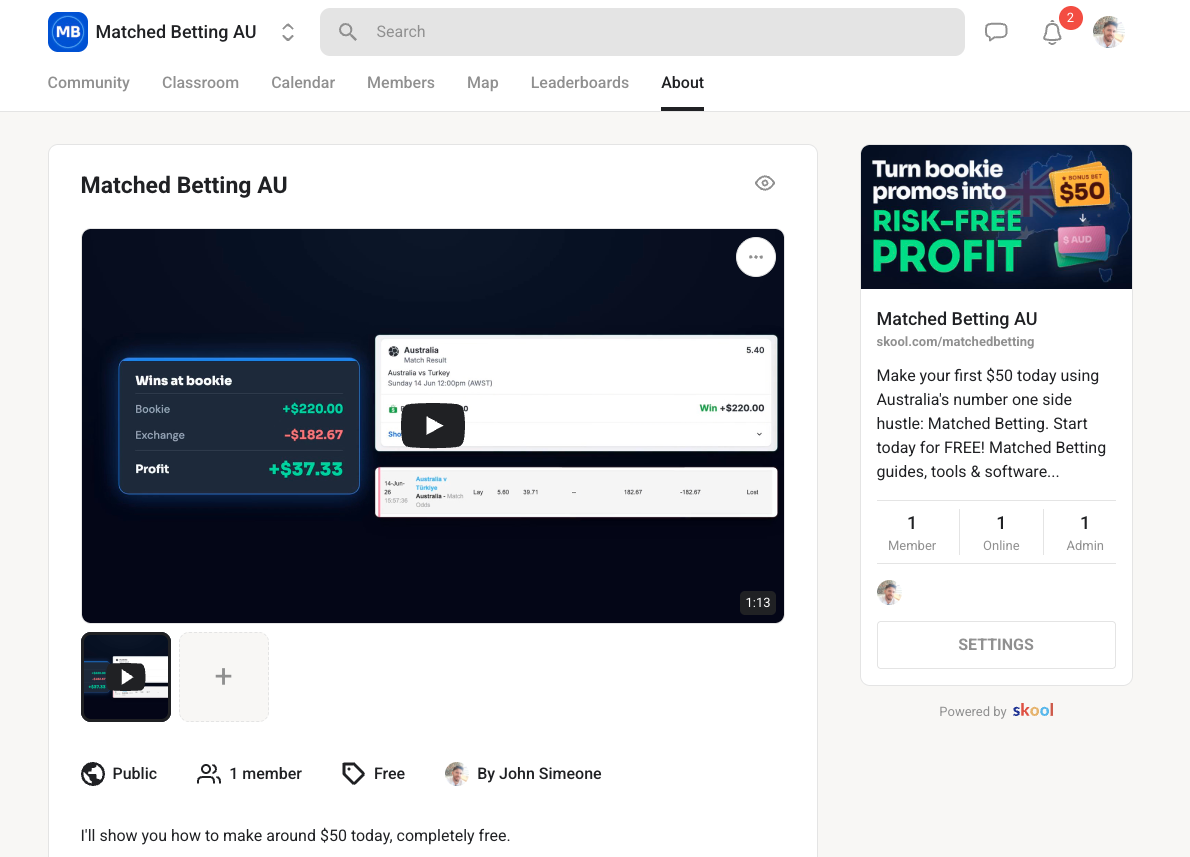View the Leaderboards tab
Screen dimensions: 1190x857
pyautogui.click(x=580, y=83)
